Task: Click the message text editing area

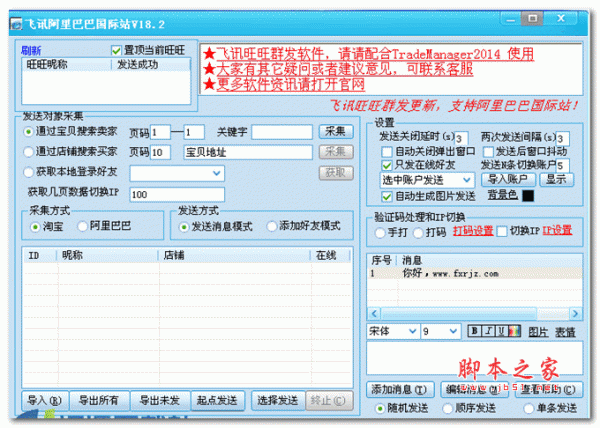Action: [x=474, y=358]
